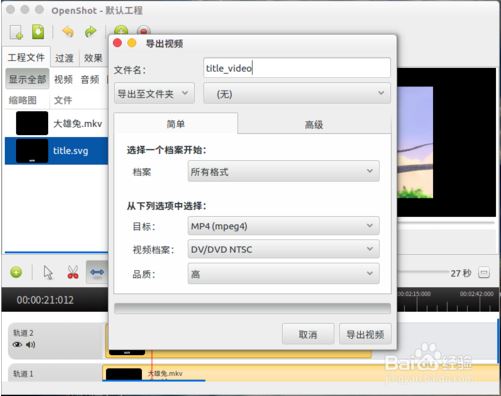The height and width of the screenshot is (396, 501).
Task: Click the 00:02:15:000 ruler mark
Action: click(414, 294)
